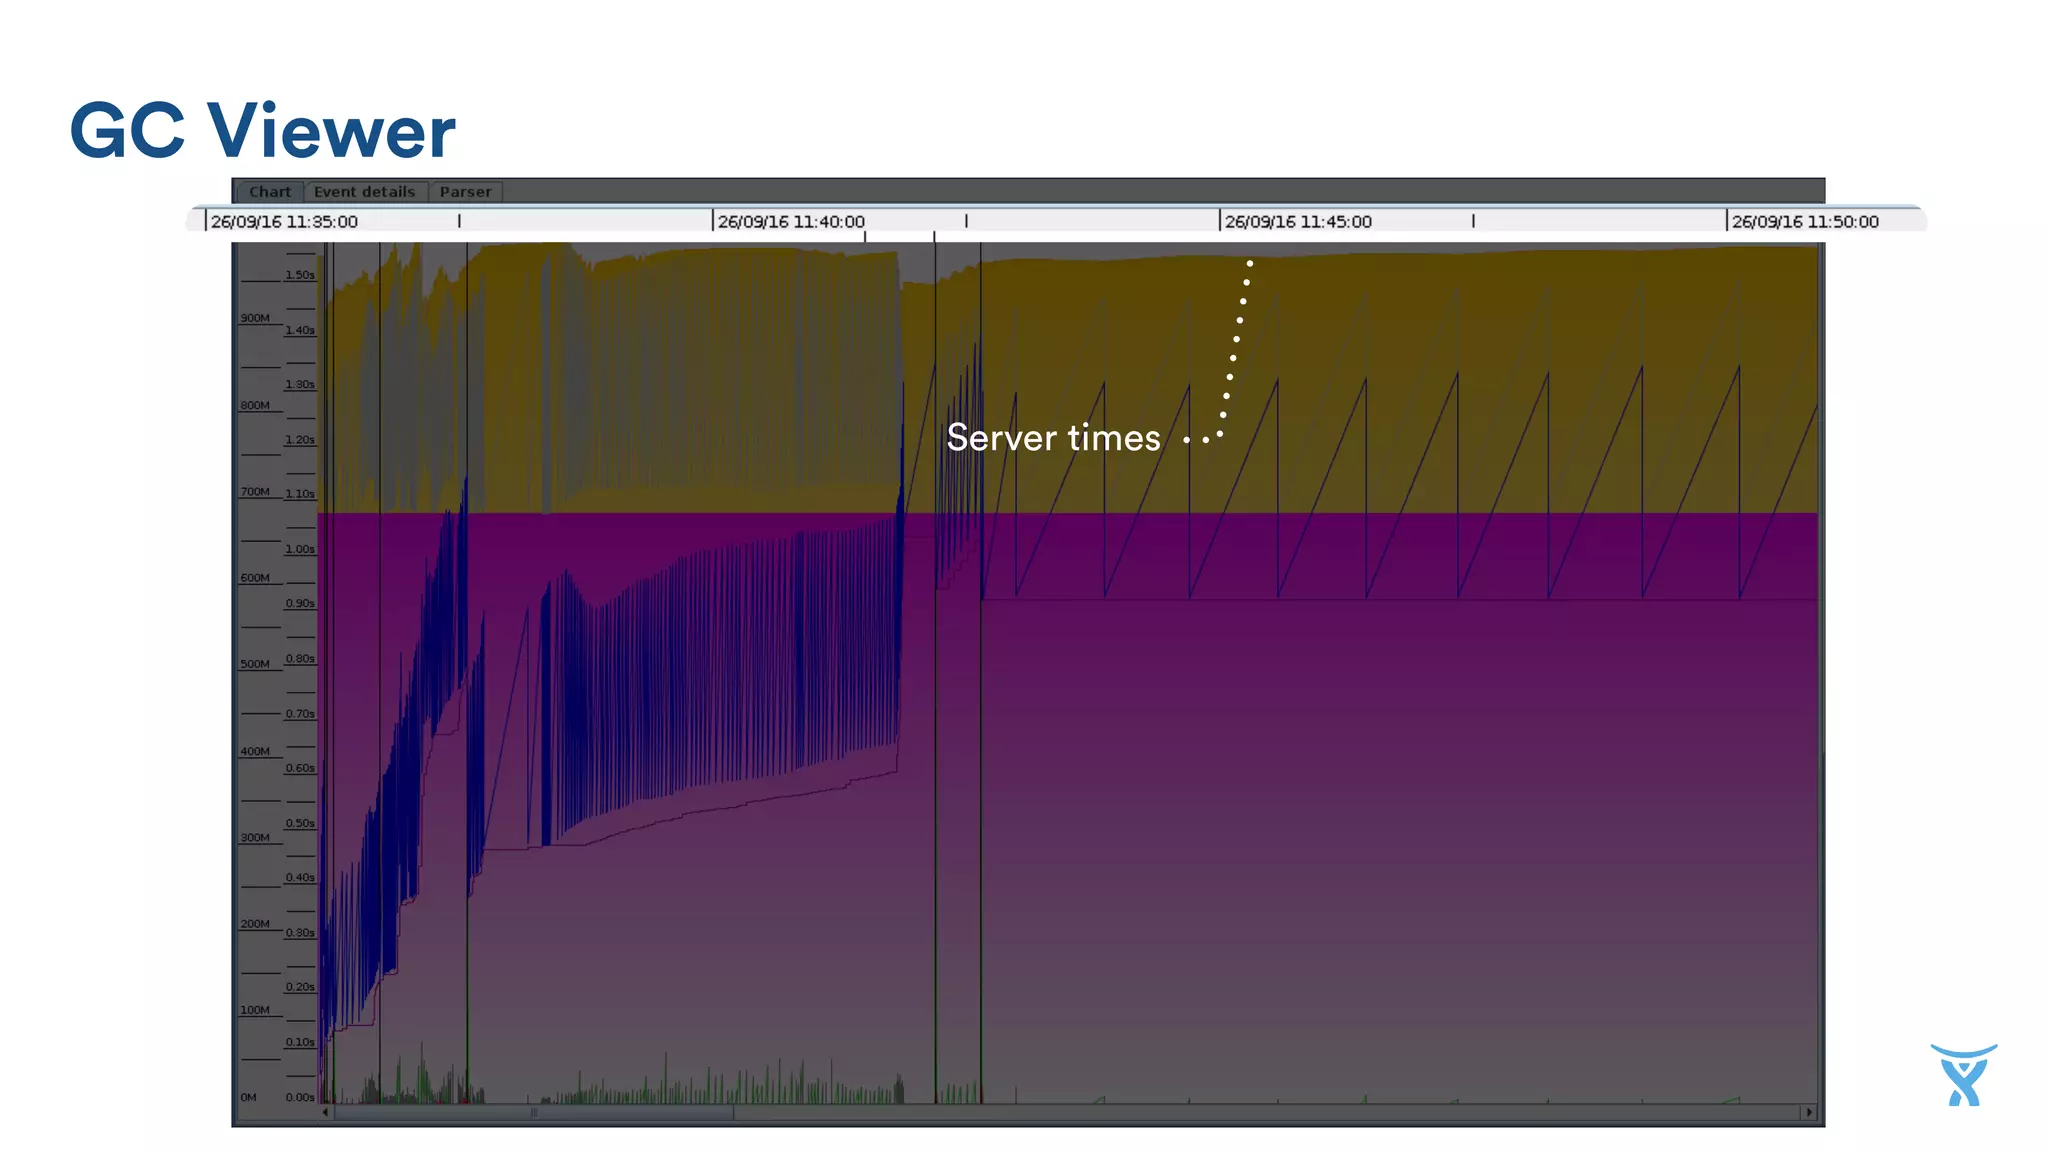Click the 500M memory axis label

pos(255,664)
